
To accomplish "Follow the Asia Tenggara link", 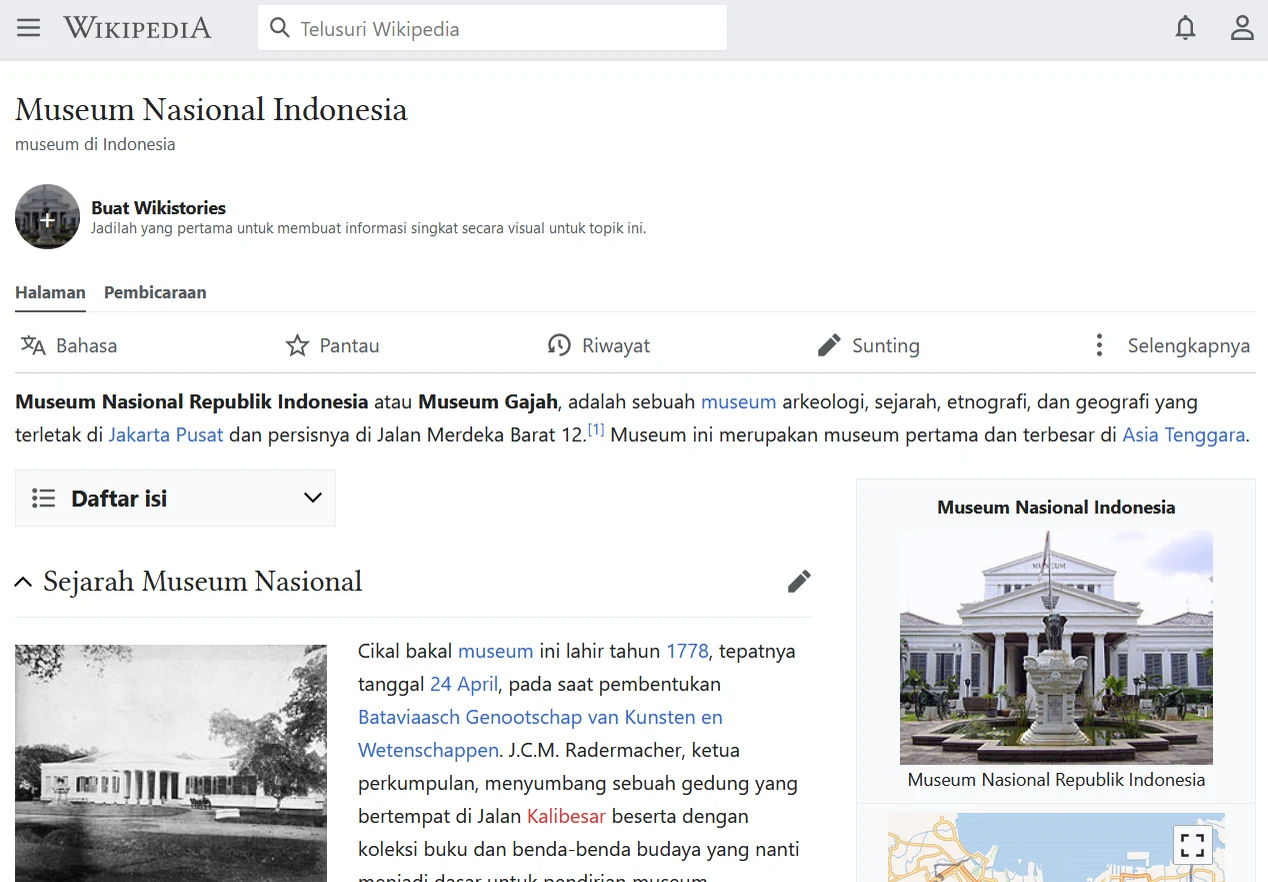I will pyautogui.click(x=1183, y=435).
